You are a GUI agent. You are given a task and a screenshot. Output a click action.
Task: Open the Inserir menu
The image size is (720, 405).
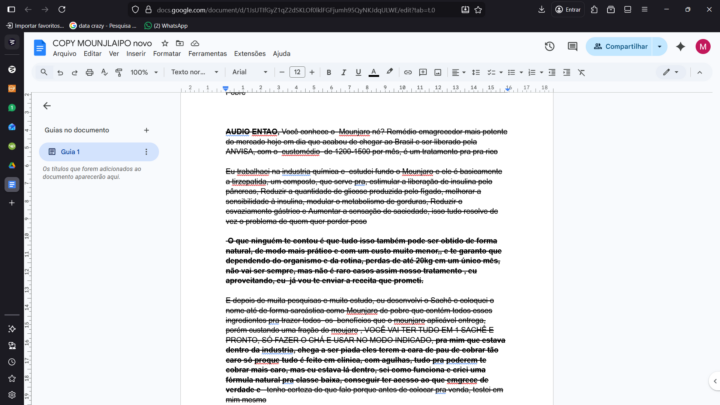[x=136, y=54]
